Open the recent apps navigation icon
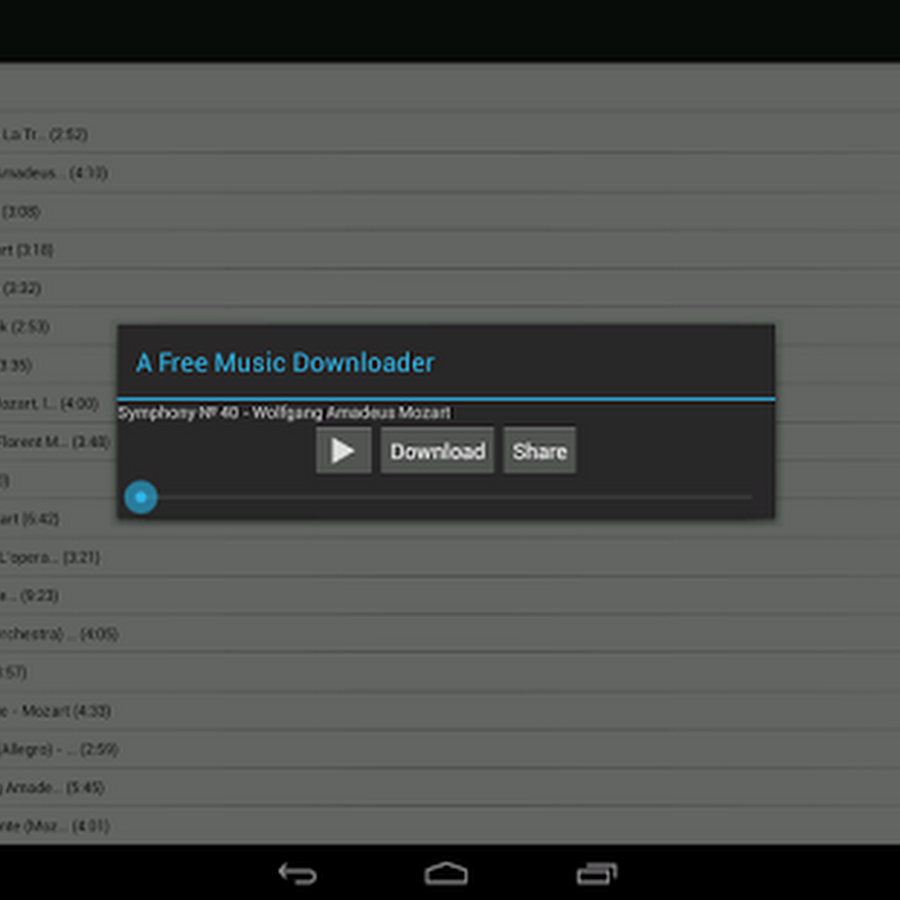Image resolution: width=900 pixels, height=900 pixels. click(596, 874)
